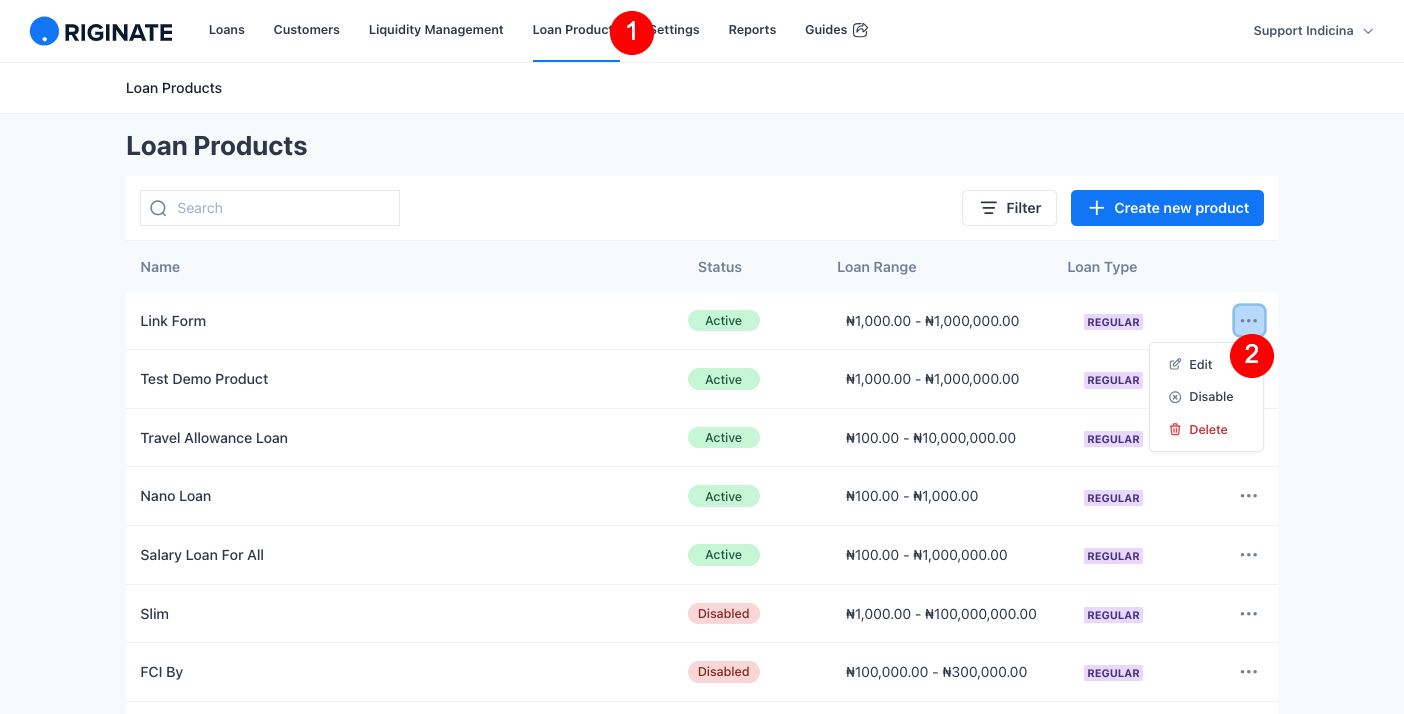This screenshot has height=714, width=1404.
Task: Click ₦100,000.00 - ₦300,000.00 loan range
Action: (936, 672)
